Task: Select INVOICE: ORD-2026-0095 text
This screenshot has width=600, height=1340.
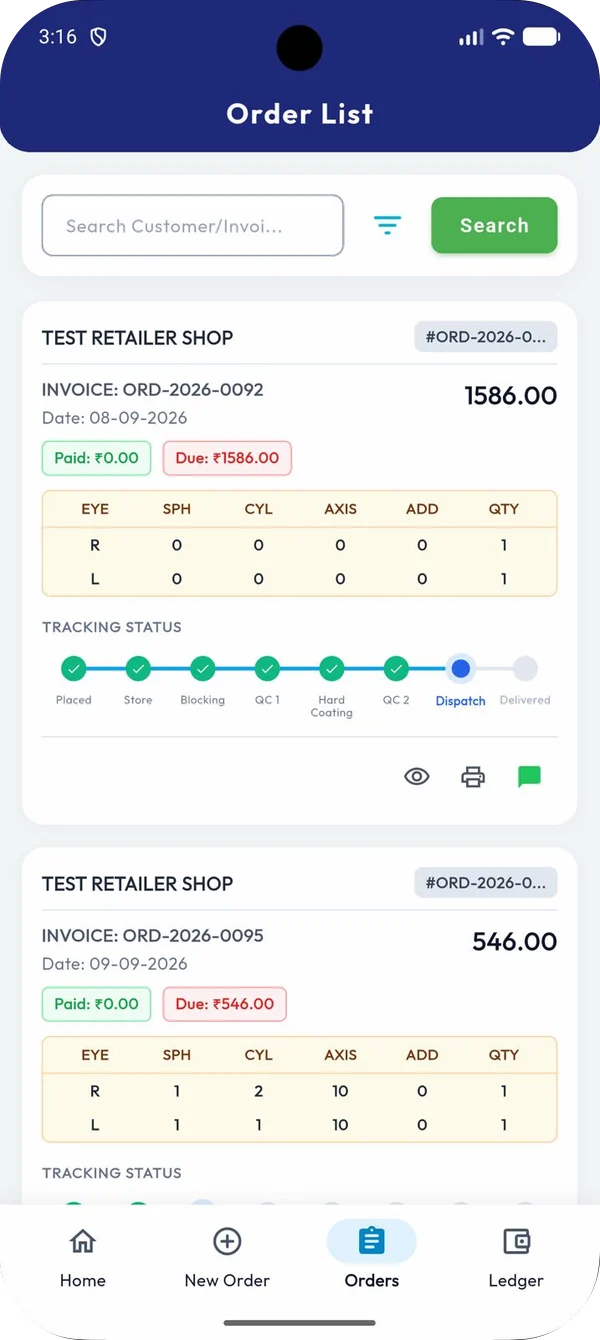Action: coord(153,936)
